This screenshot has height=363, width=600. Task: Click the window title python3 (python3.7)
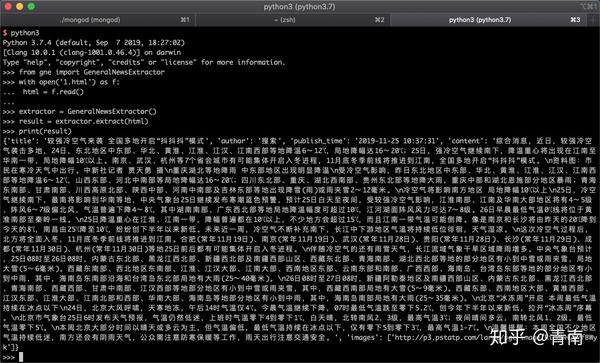(299, 7)
